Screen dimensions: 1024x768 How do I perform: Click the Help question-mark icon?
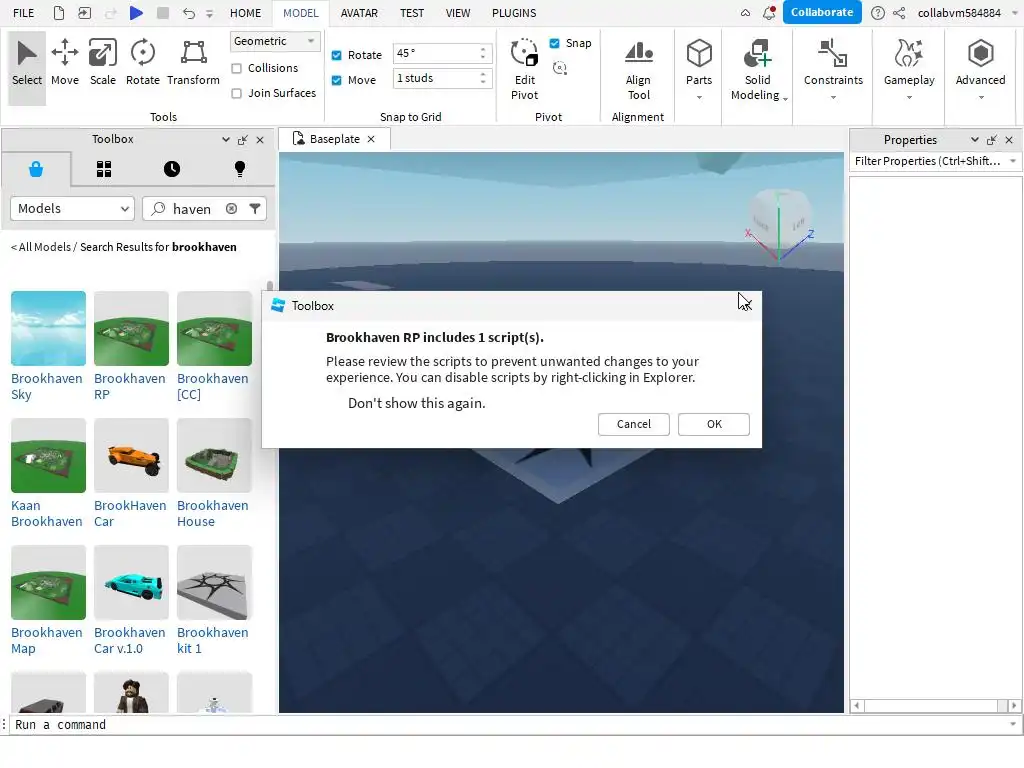(878, 12)
